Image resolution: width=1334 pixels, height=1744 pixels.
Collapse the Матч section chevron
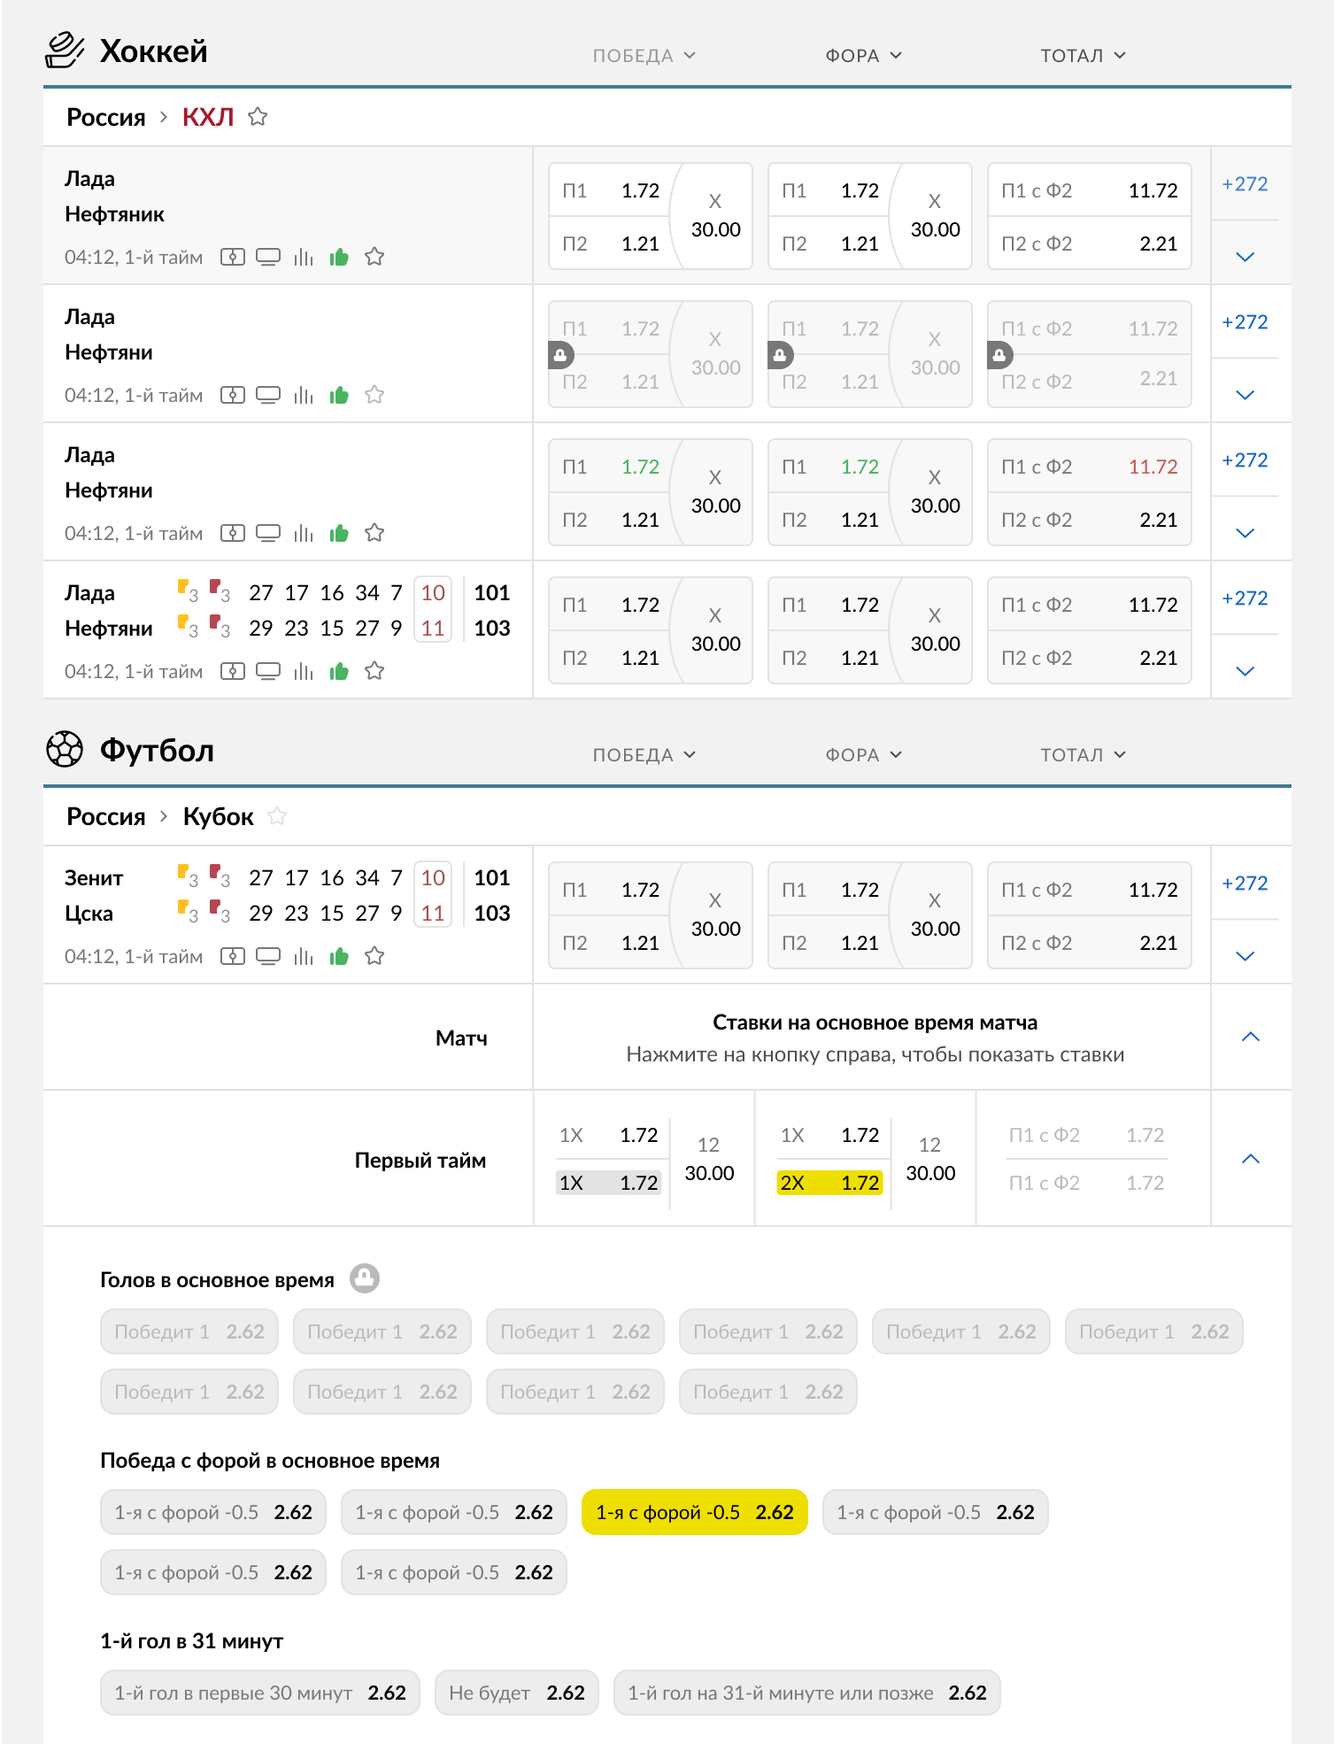point(1250,1037)
